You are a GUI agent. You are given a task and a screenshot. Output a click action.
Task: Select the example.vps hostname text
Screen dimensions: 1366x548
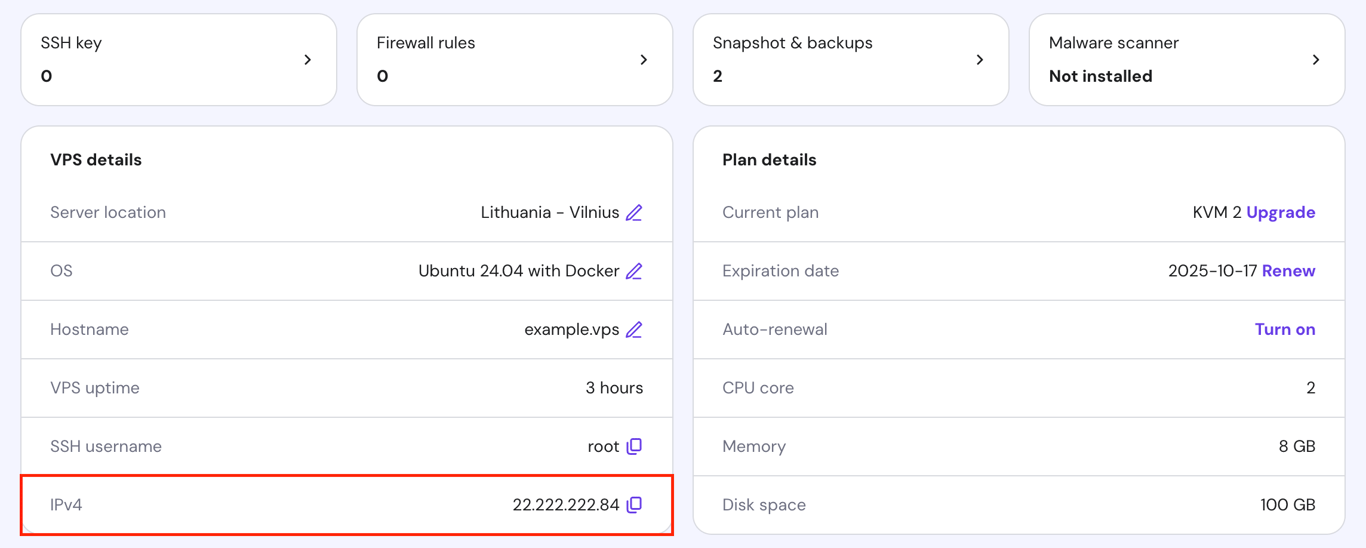[x=572, y=329]
